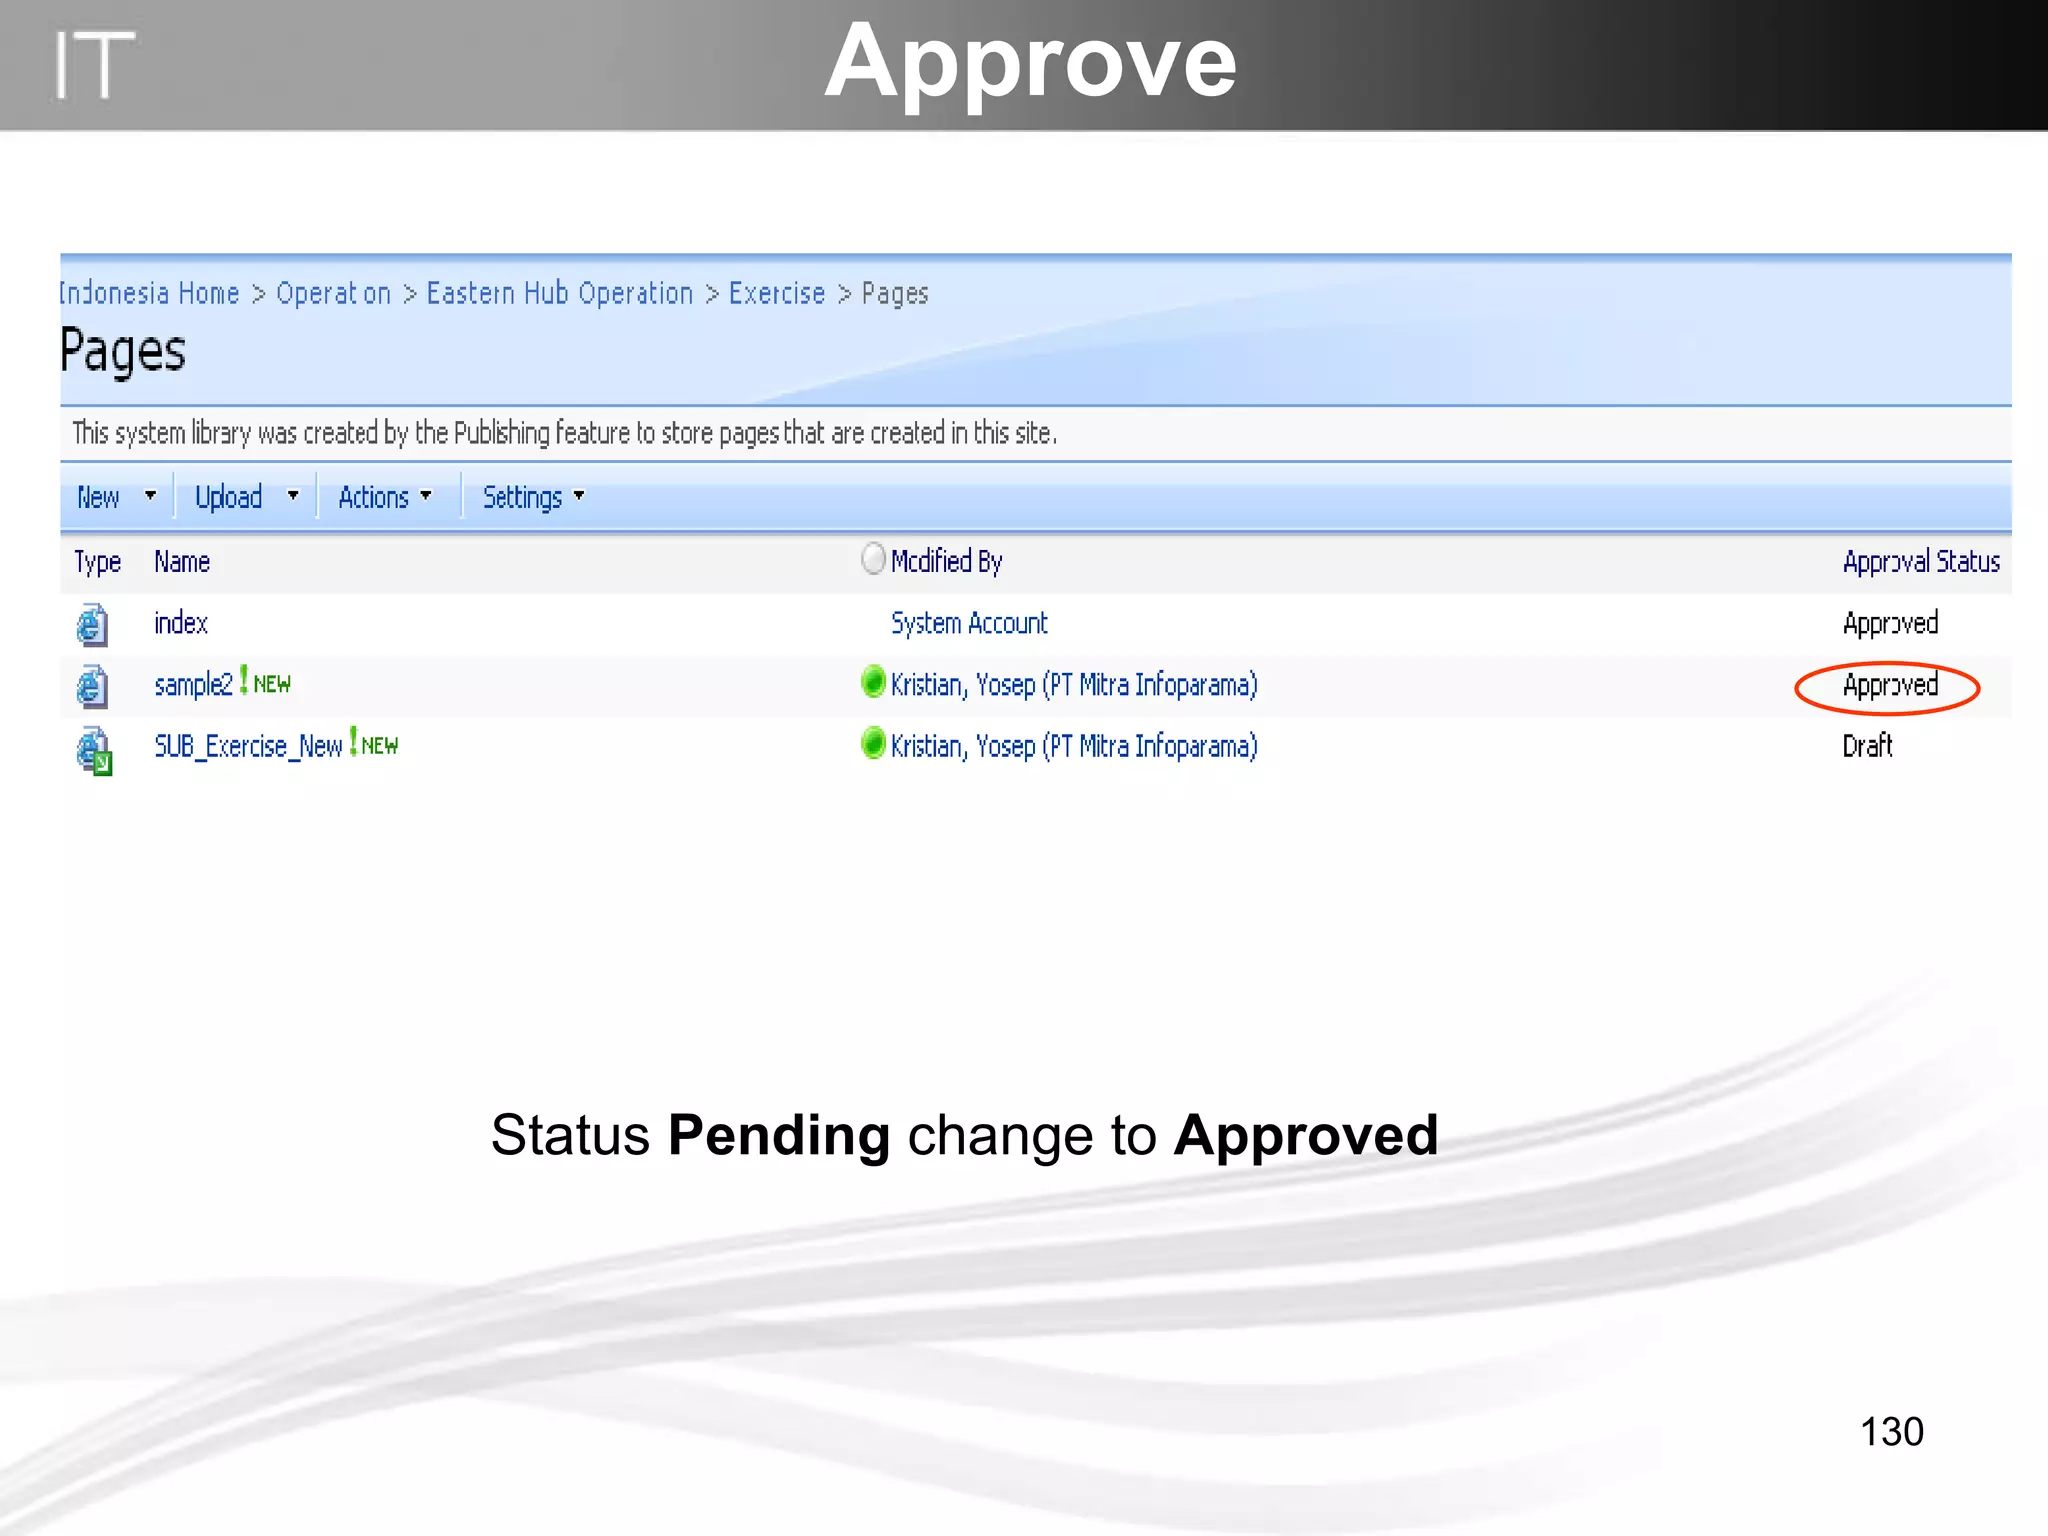The height and width of the screenshot is (1536, 2048).
Task: Open the New dropdown arrow
Action: [x=150, y=495]
